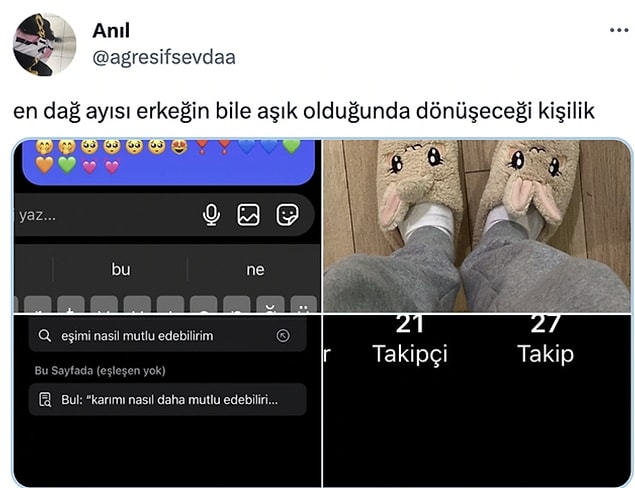The image size is (635, 488).
Task: Tap the sticker smiley icon in message bar
Action: pos(288,215)
